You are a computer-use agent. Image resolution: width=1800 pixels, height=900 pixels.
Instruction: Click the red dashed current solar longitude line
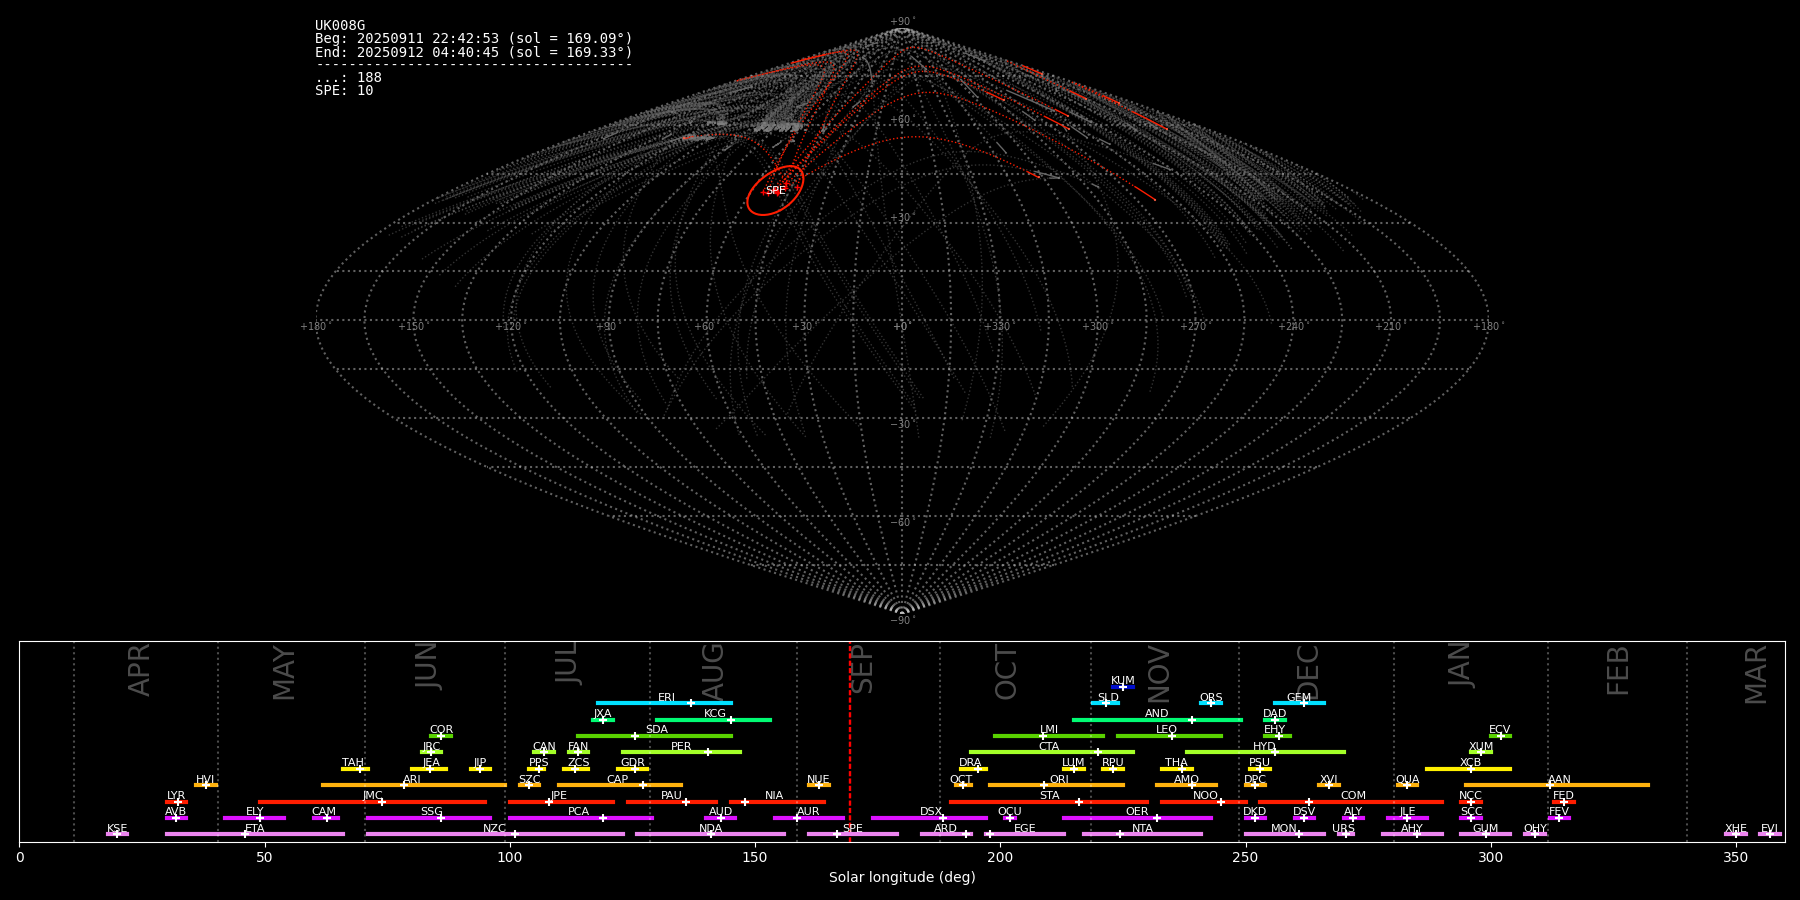[x=850, y=741]
